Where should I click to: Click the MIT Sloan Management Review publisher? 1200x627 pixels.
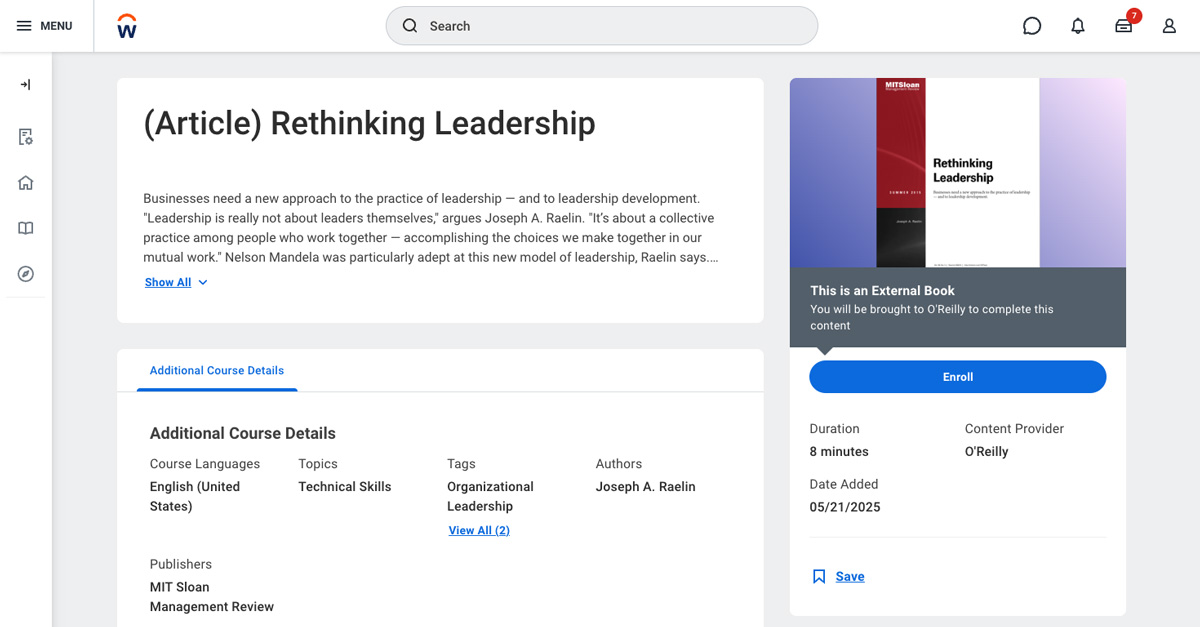click(212, 597)
